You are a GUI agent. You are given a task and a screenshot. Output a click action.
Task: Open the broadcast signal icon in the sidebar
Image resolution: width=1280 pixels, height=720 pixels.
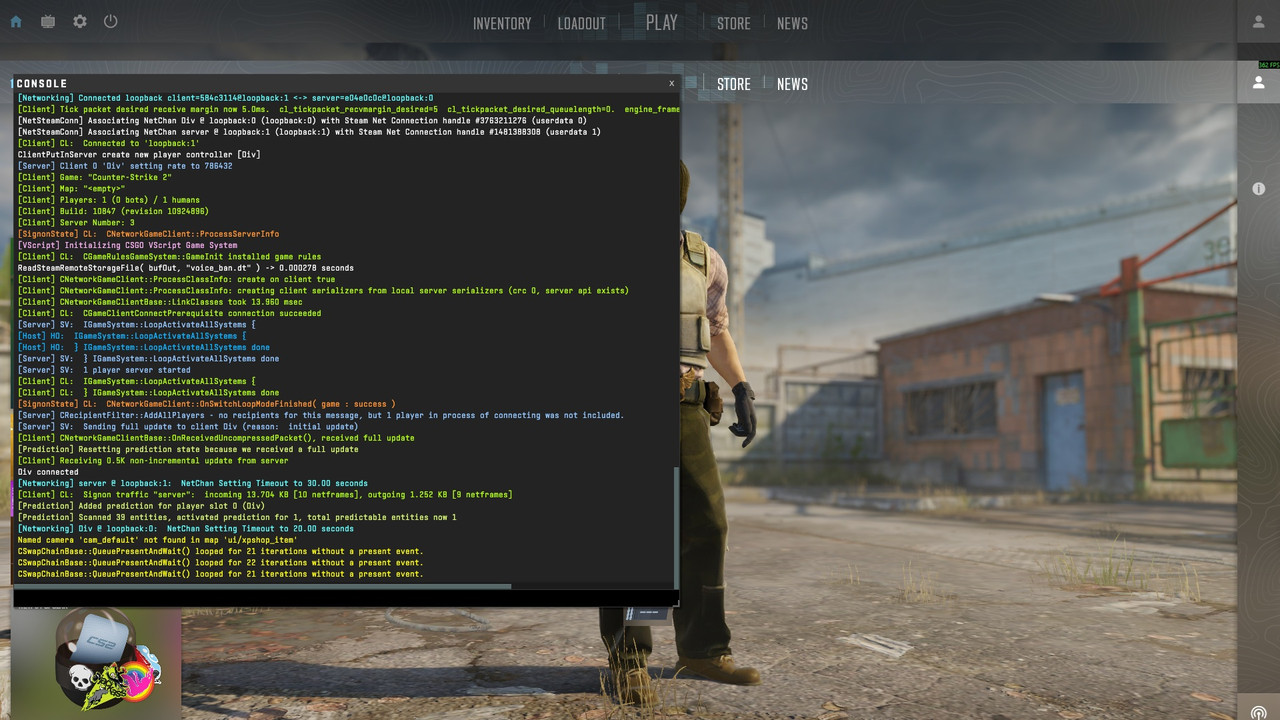[1259, 712]
